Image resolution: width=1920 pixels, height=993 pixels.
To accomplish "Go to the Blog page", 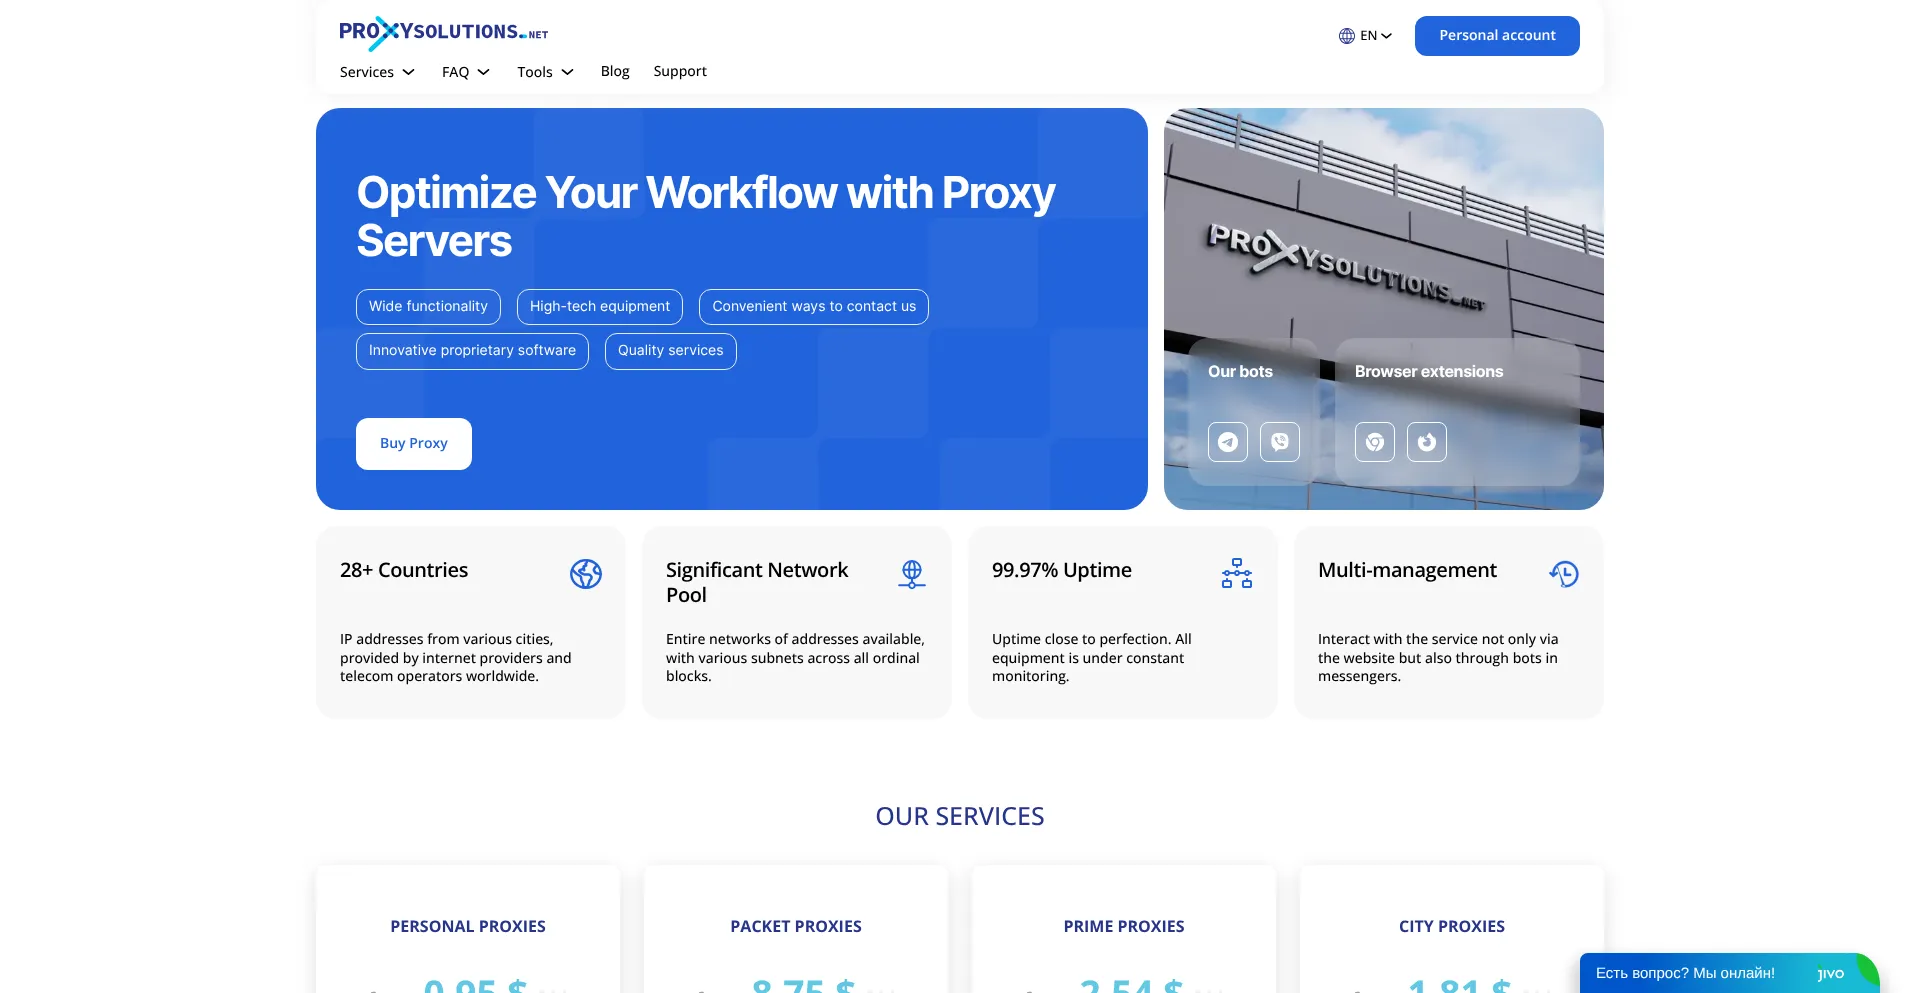I will [x=615, y=71].
